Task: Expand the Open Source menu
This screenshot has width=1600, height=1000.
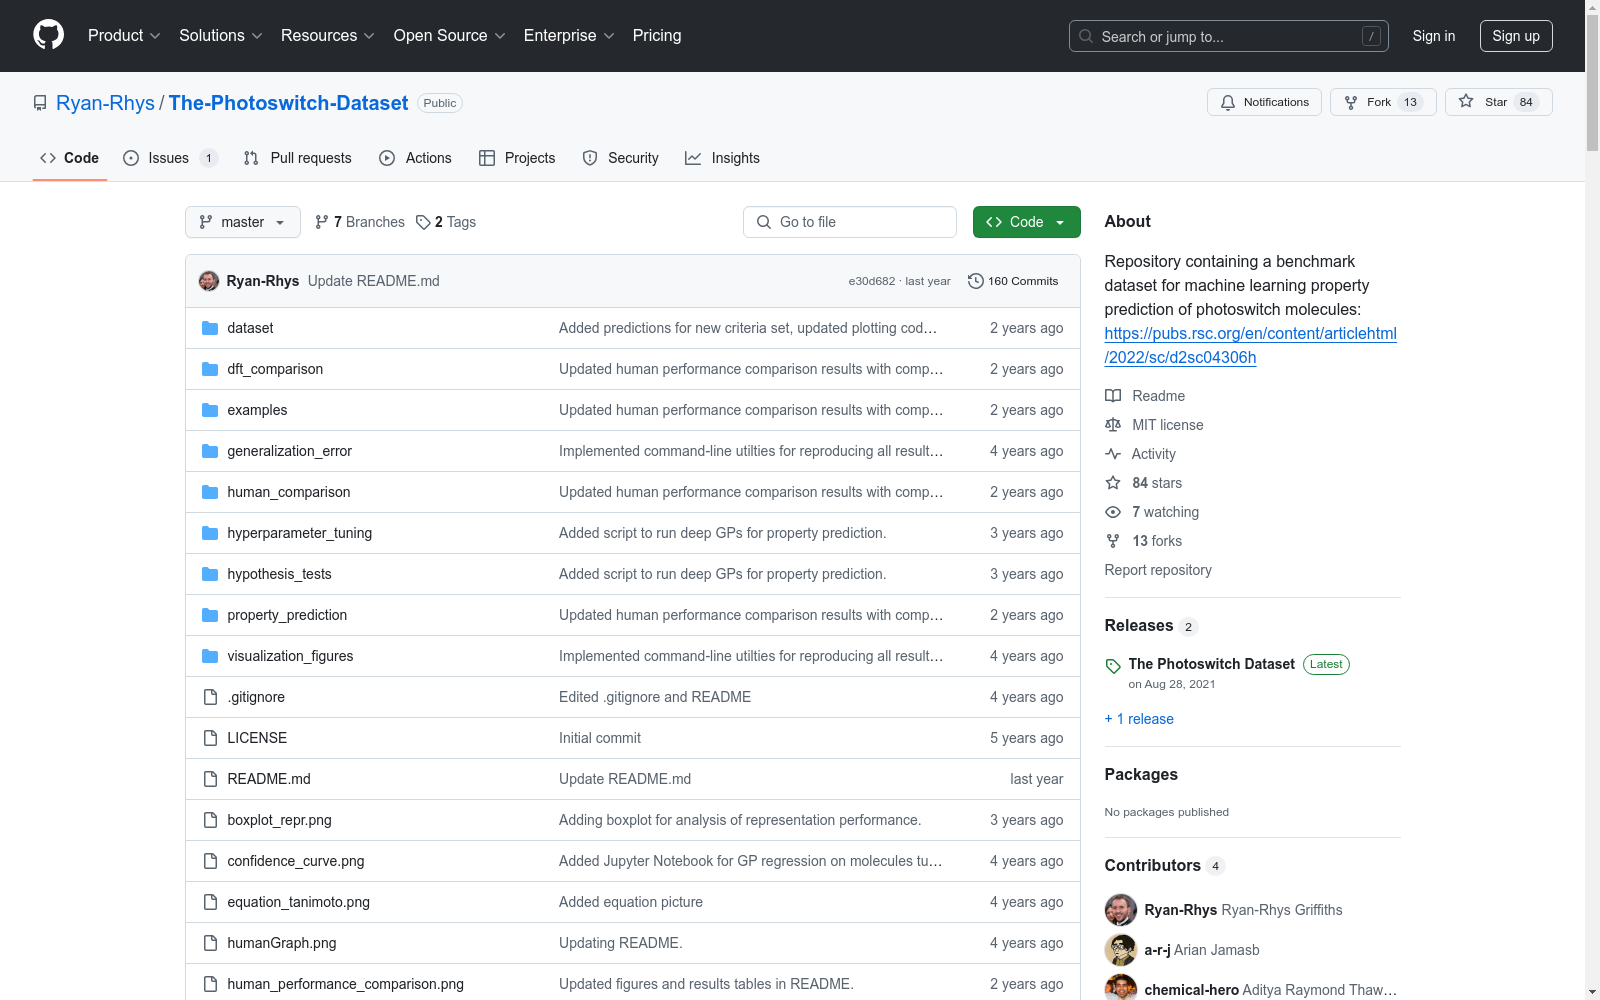Action: (450, 35)
